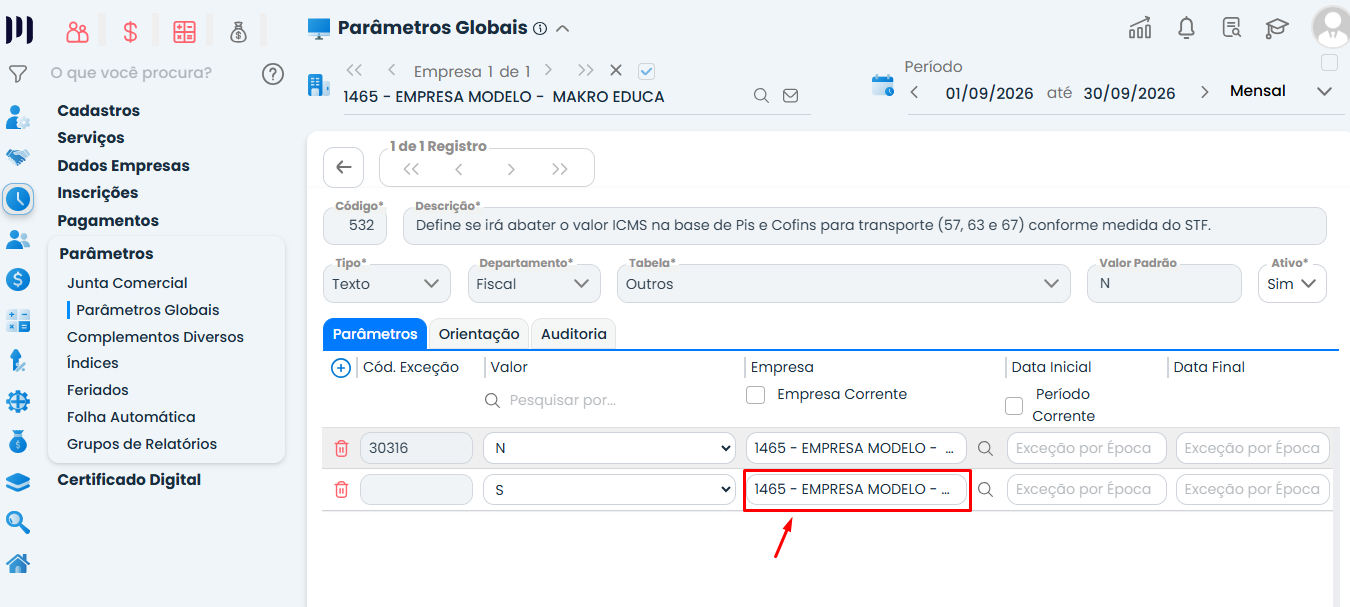Click Data Inicial field in row 30316

pos(1087,448)
